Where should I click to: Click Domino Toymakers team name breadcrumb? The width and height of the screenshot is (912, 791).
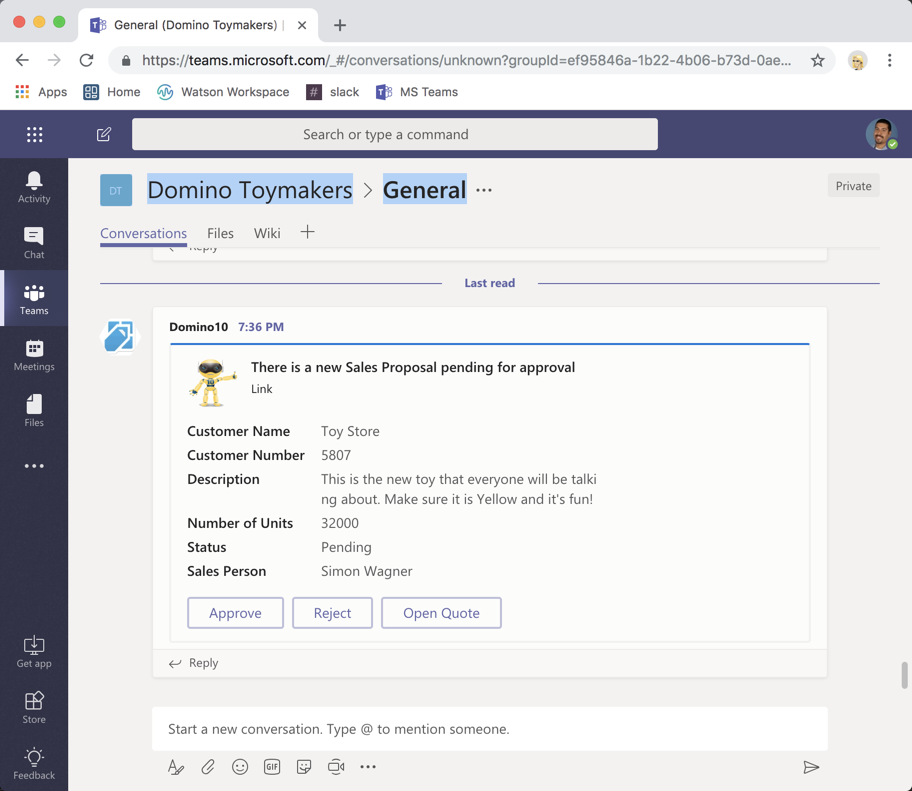click(x=250, y=190)
